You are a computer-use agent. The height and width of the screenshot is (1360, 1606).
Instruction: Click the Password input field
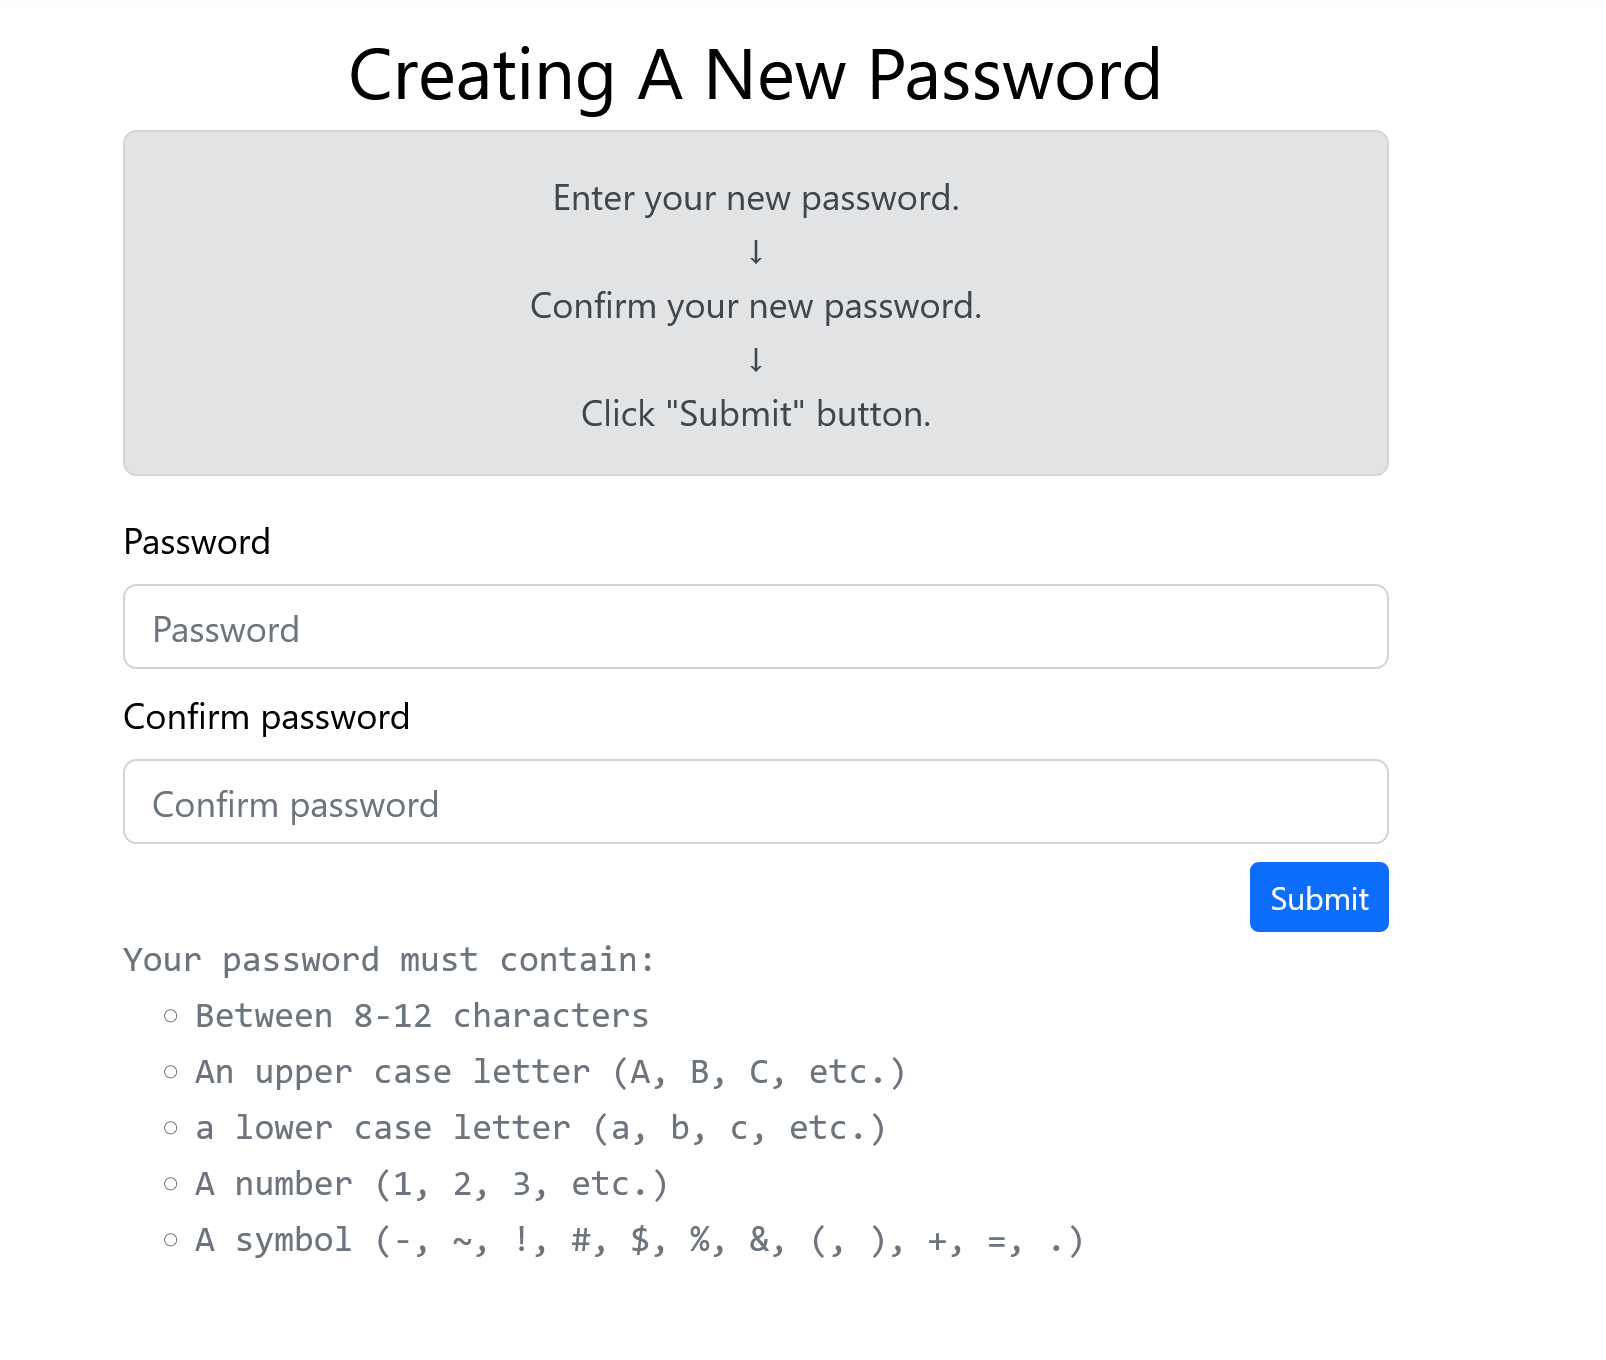(755, 627)
